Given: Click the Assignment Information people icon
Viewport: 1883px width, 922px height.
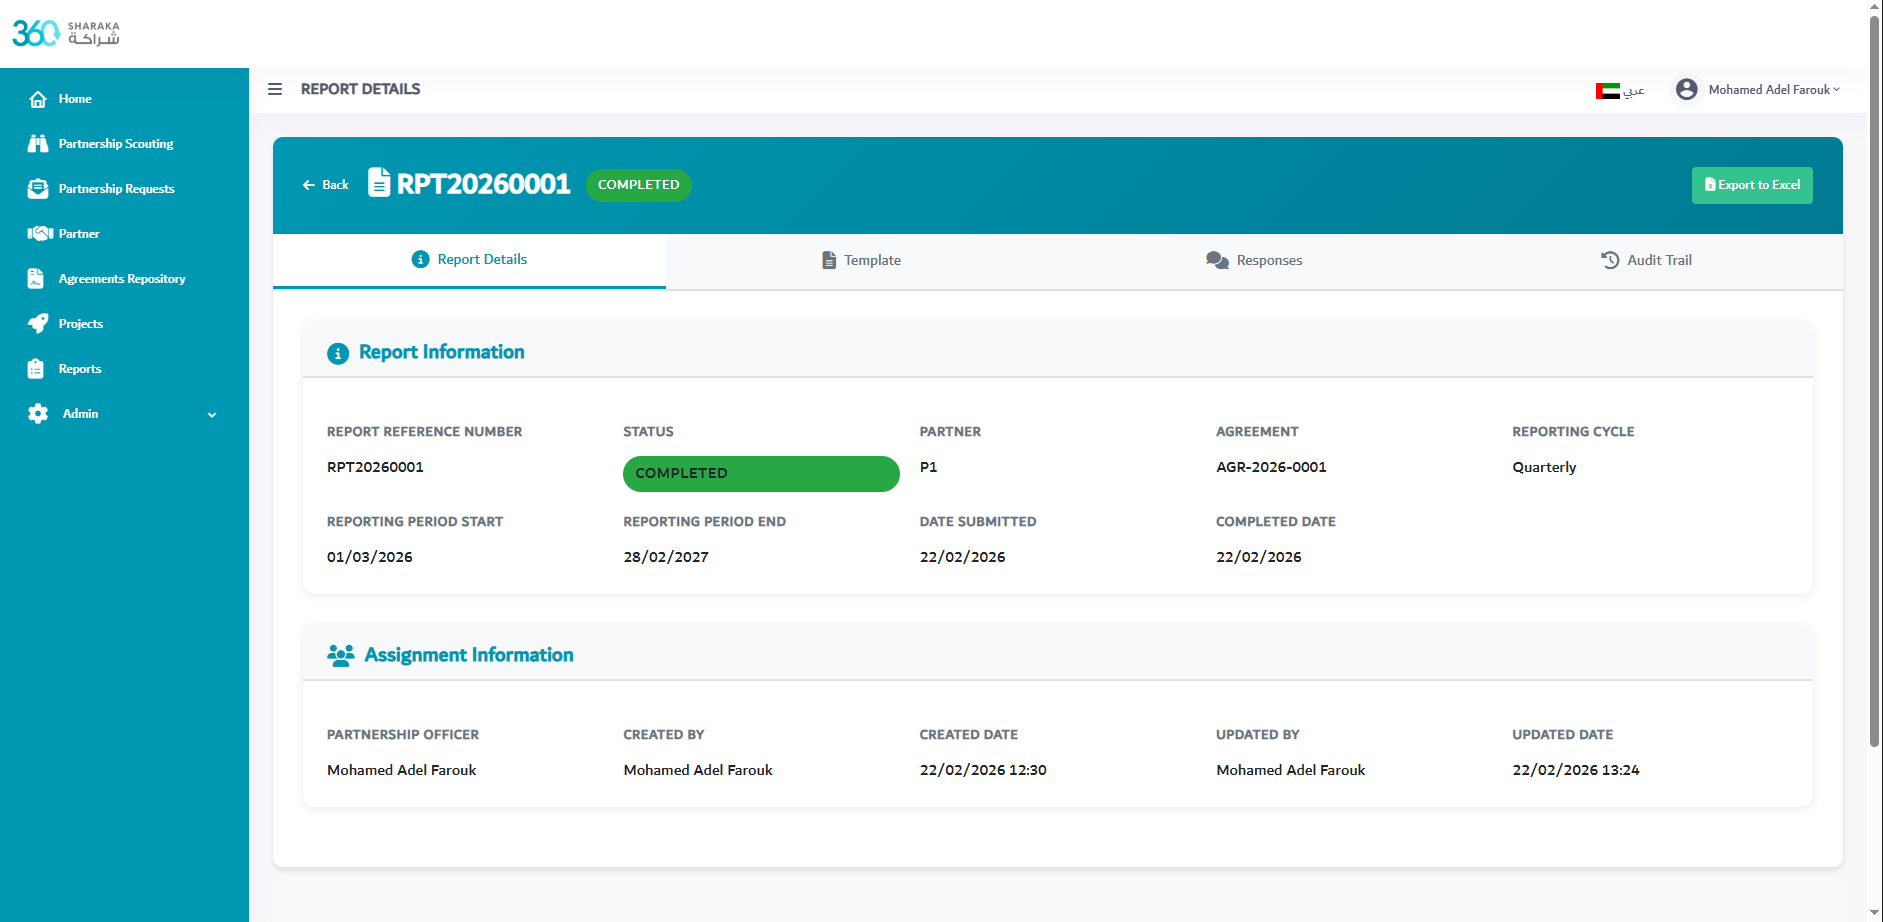Looking at the screenshot, I should 340,655.
